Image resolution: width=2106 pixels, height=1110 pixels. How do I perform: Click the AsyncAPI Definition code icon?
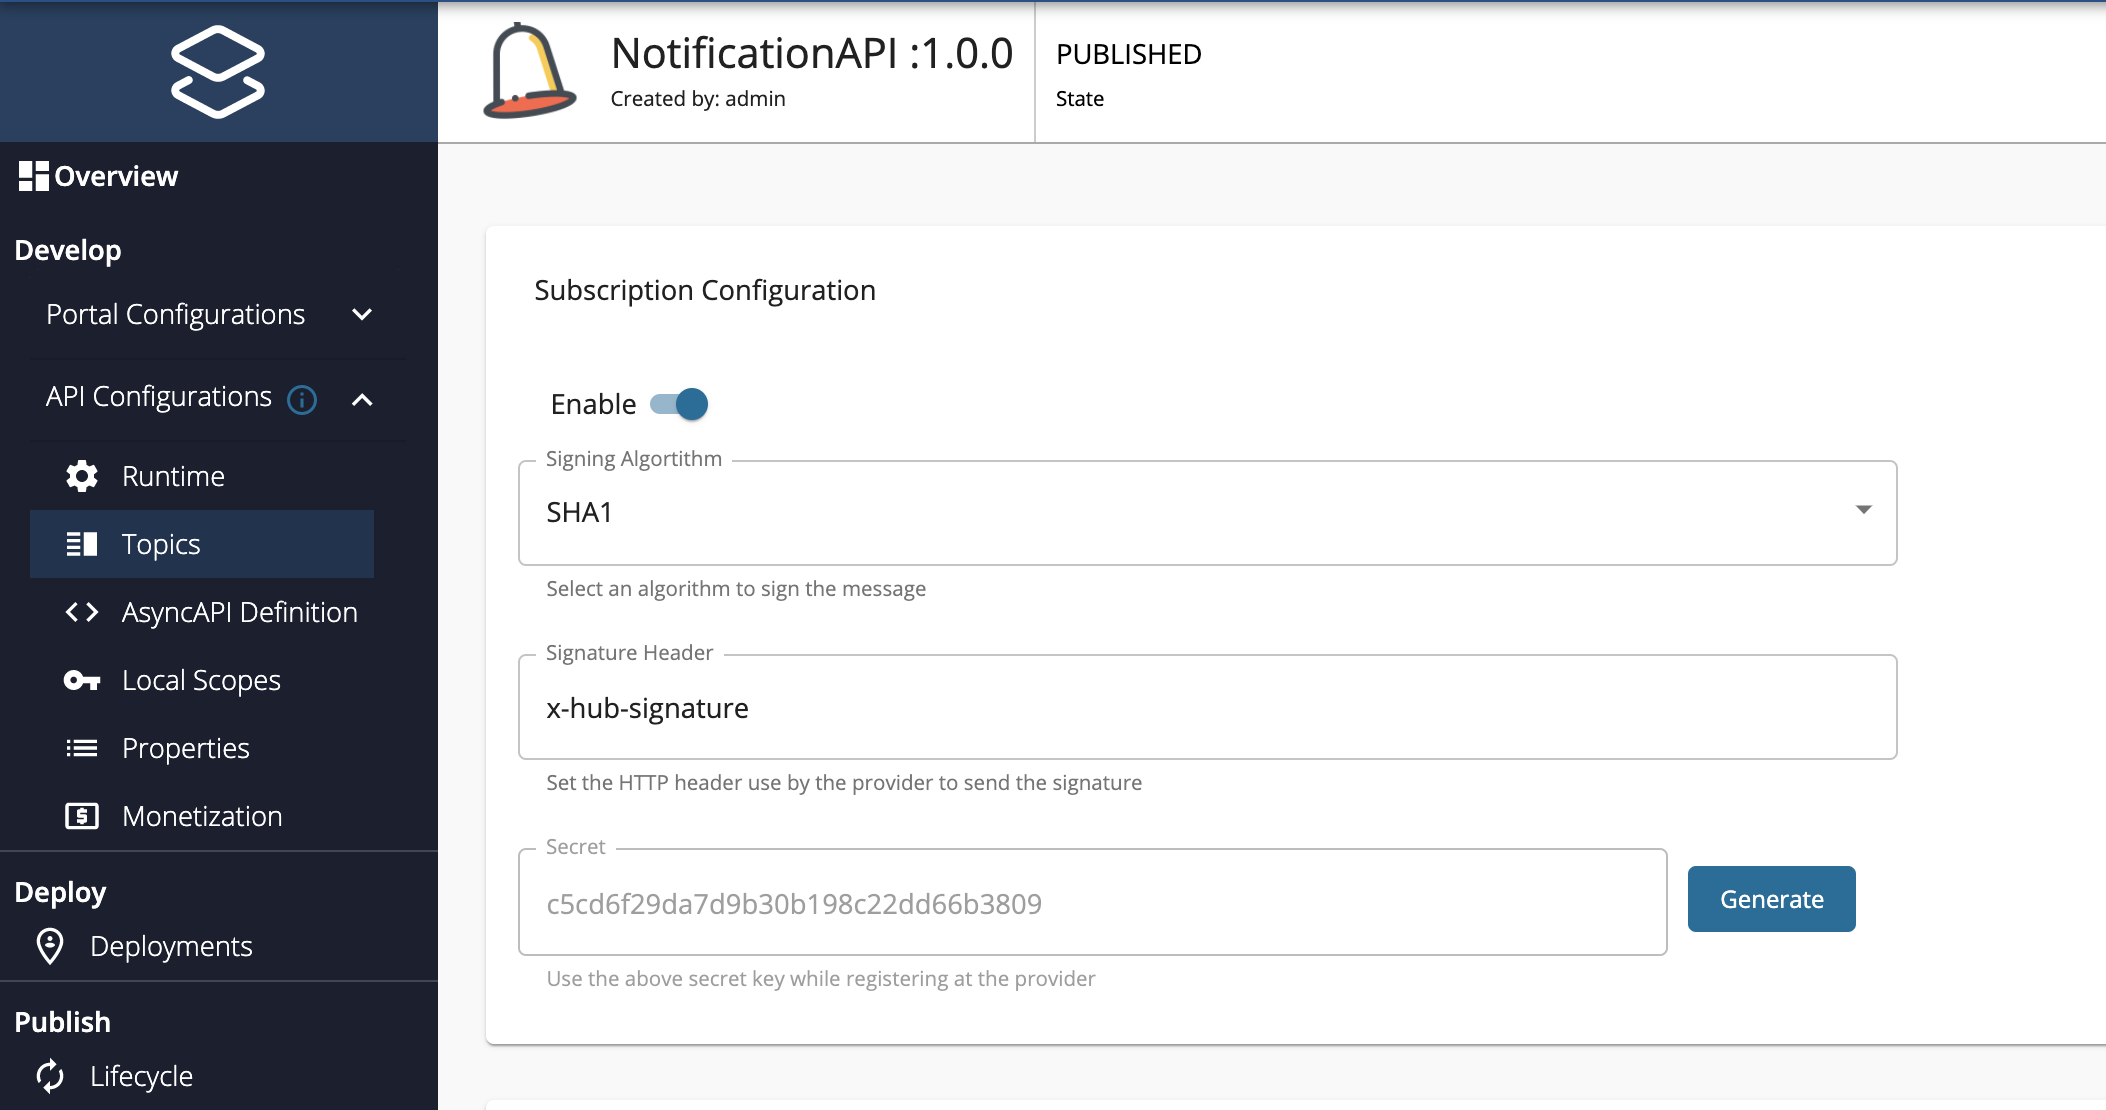[x=79, y=611]
